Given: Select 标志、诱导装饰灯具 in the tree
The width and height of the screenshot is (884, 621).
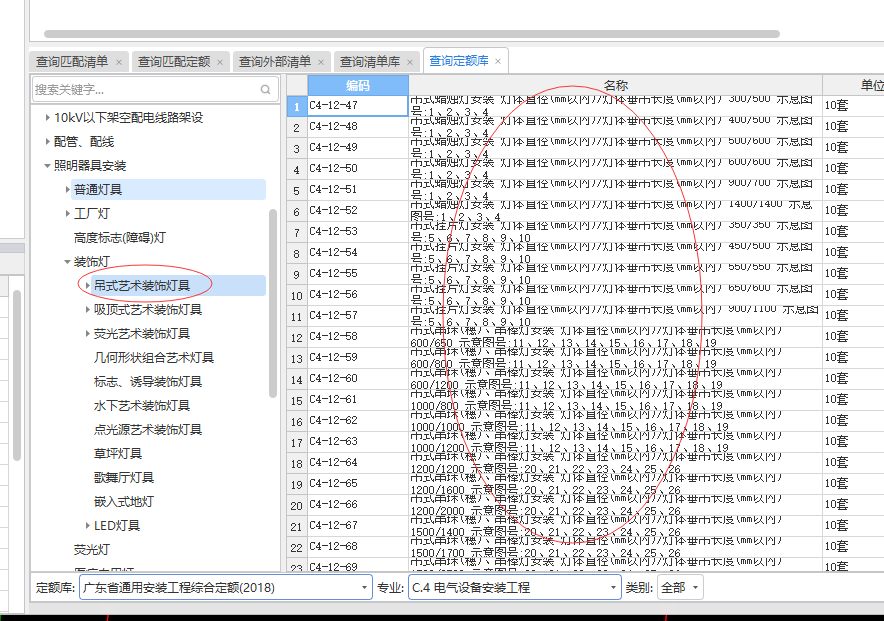Looking at the screenshot, I should [148, 382].
